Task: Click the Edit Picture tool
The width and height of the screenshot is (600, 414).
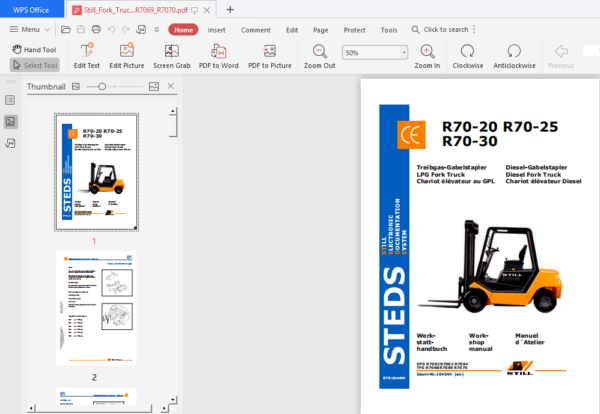Action: tap(127, 56)
